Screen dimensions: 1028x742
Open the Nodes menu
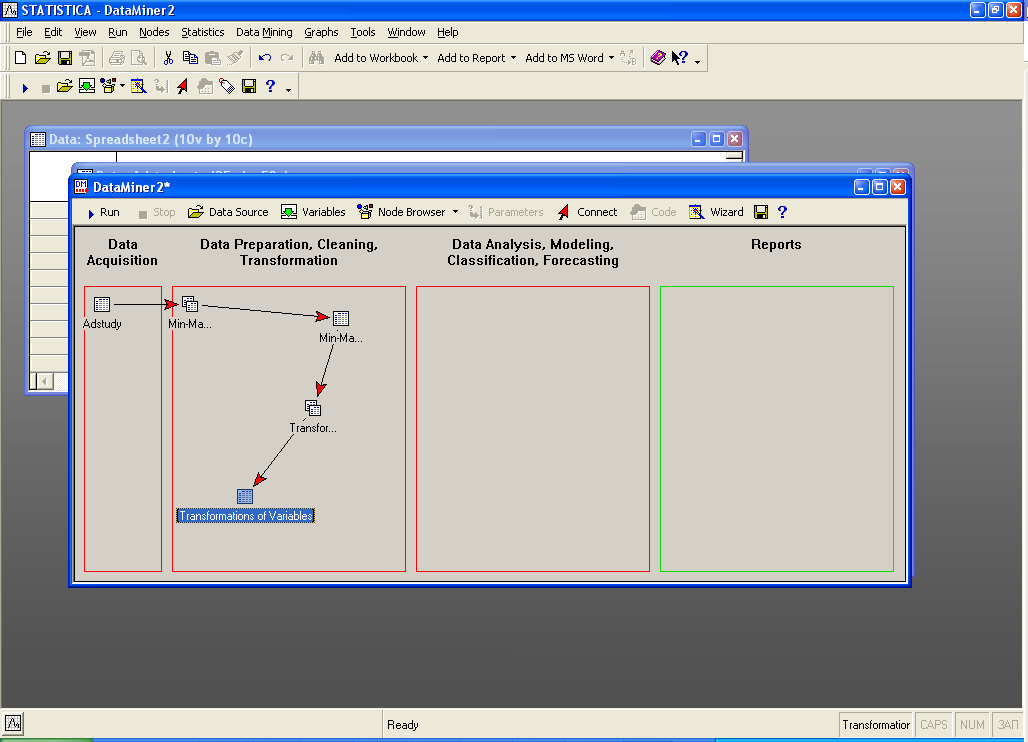coord(154,32)
